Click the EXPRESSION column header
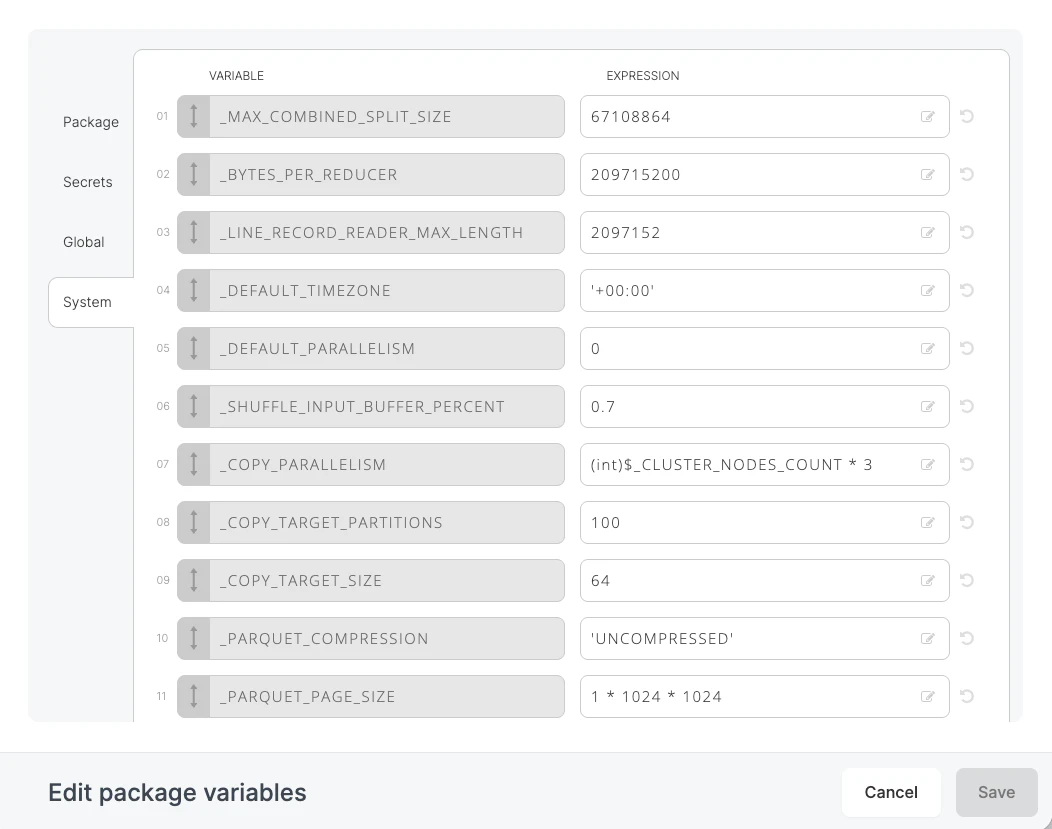Viewport: 1052px width, 829px height. [643, 76]
